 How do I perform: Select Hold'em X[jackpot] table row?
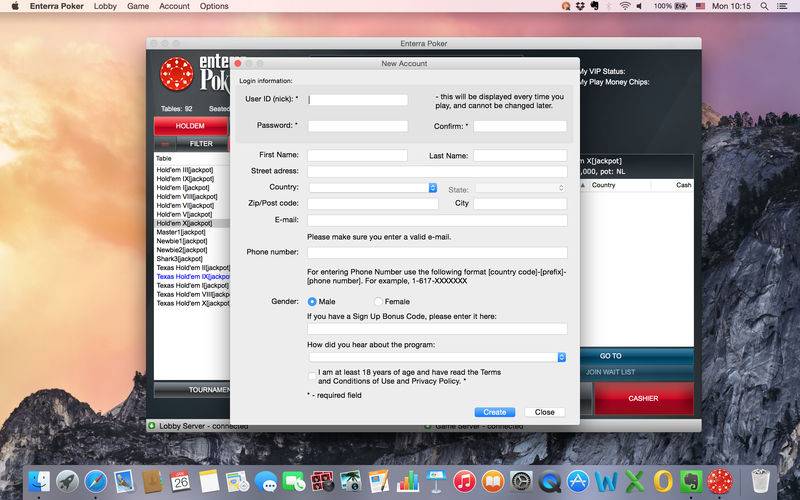192,223
